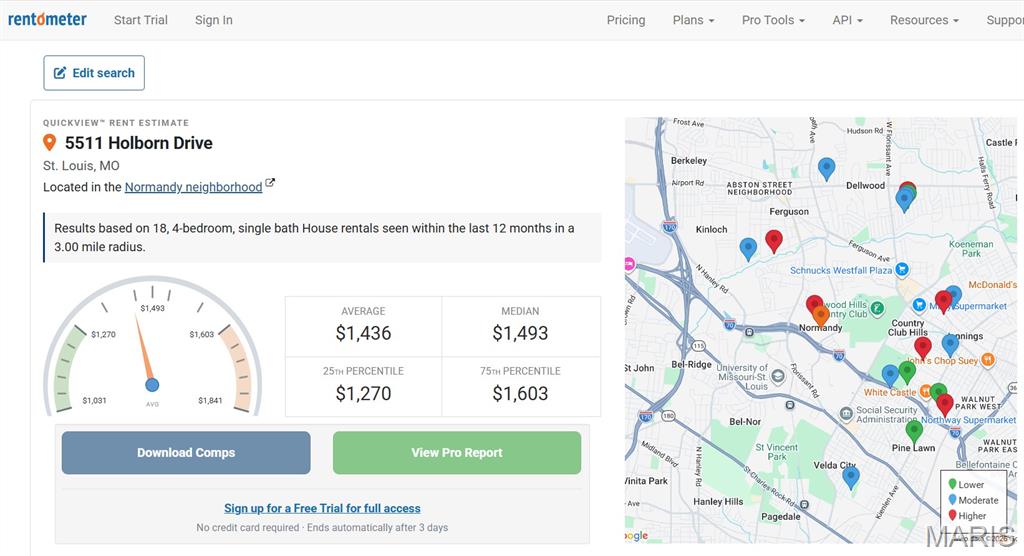Click the St. Louis, MO address line

click(x=81, y=166)
